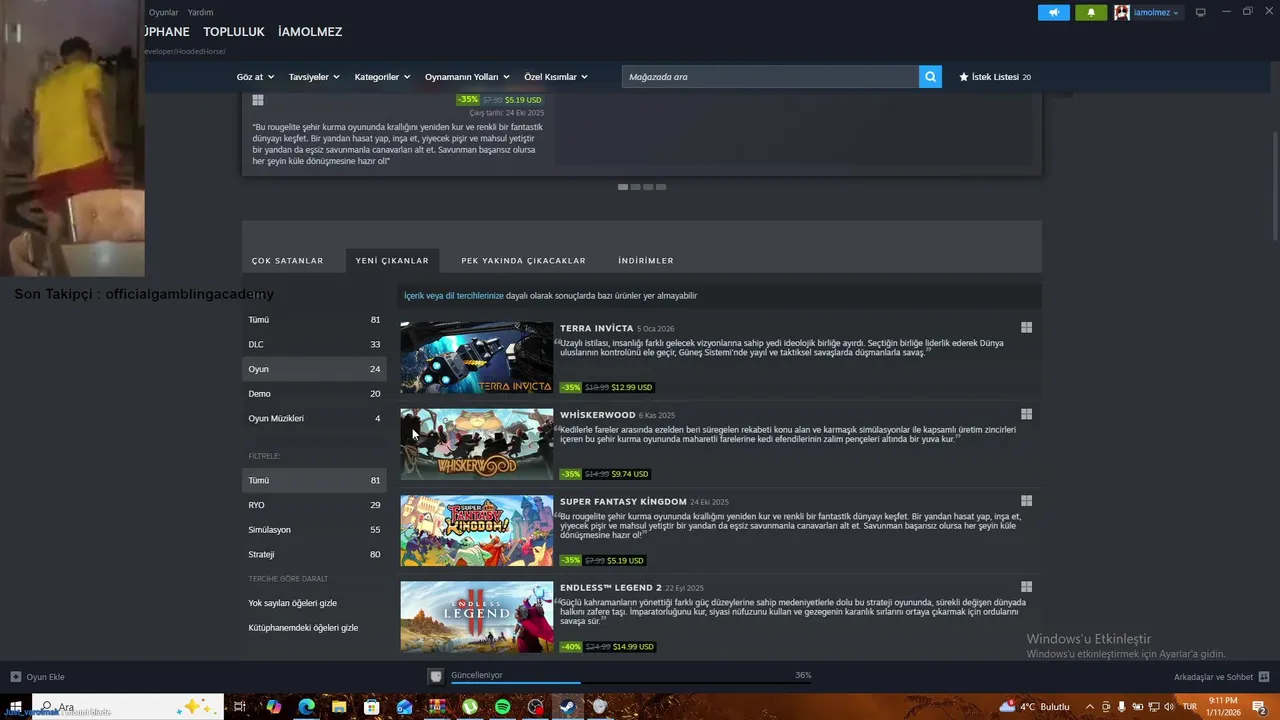The image size is (1280, 720).
Task: Switch to Big Picture mode monitor icon
Action: [x=1201, y=13]
